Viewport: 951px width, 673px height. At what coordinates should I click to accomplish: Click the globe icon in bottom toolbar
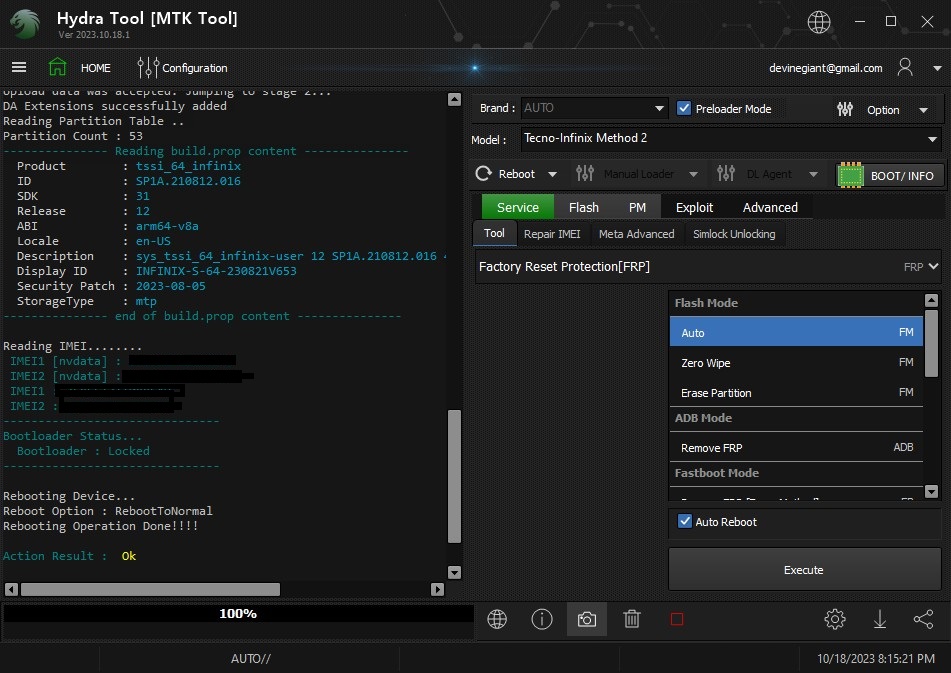click(497, 619)
